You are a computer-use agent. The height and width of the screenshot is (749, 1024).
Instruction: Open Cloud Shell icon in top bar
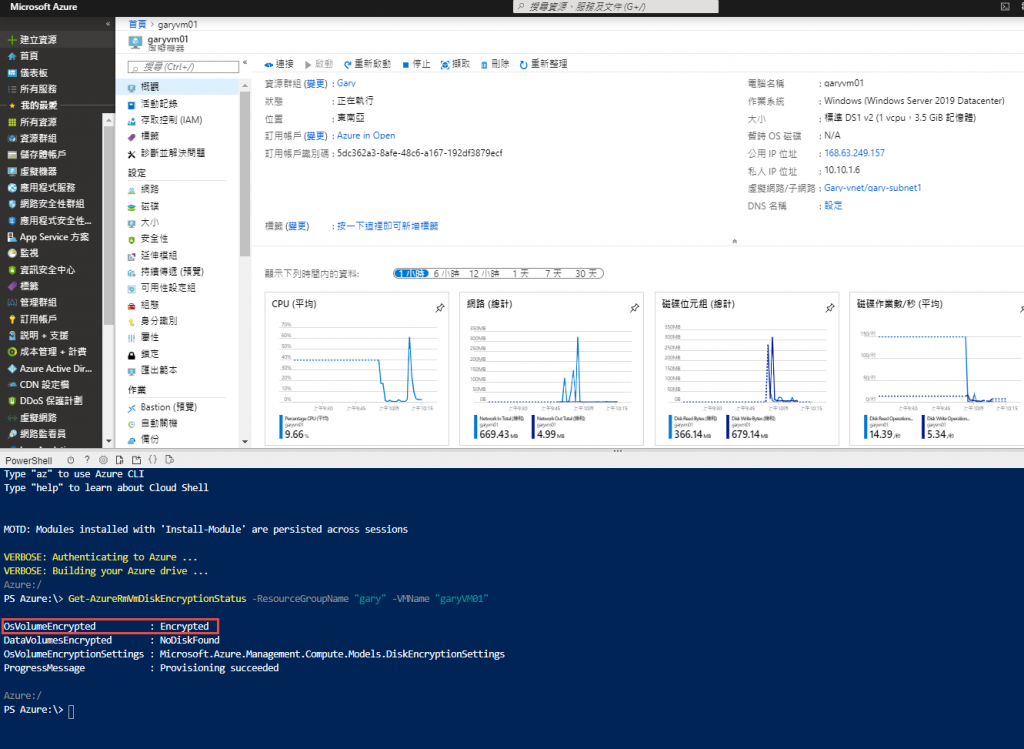pos(1005,7)
